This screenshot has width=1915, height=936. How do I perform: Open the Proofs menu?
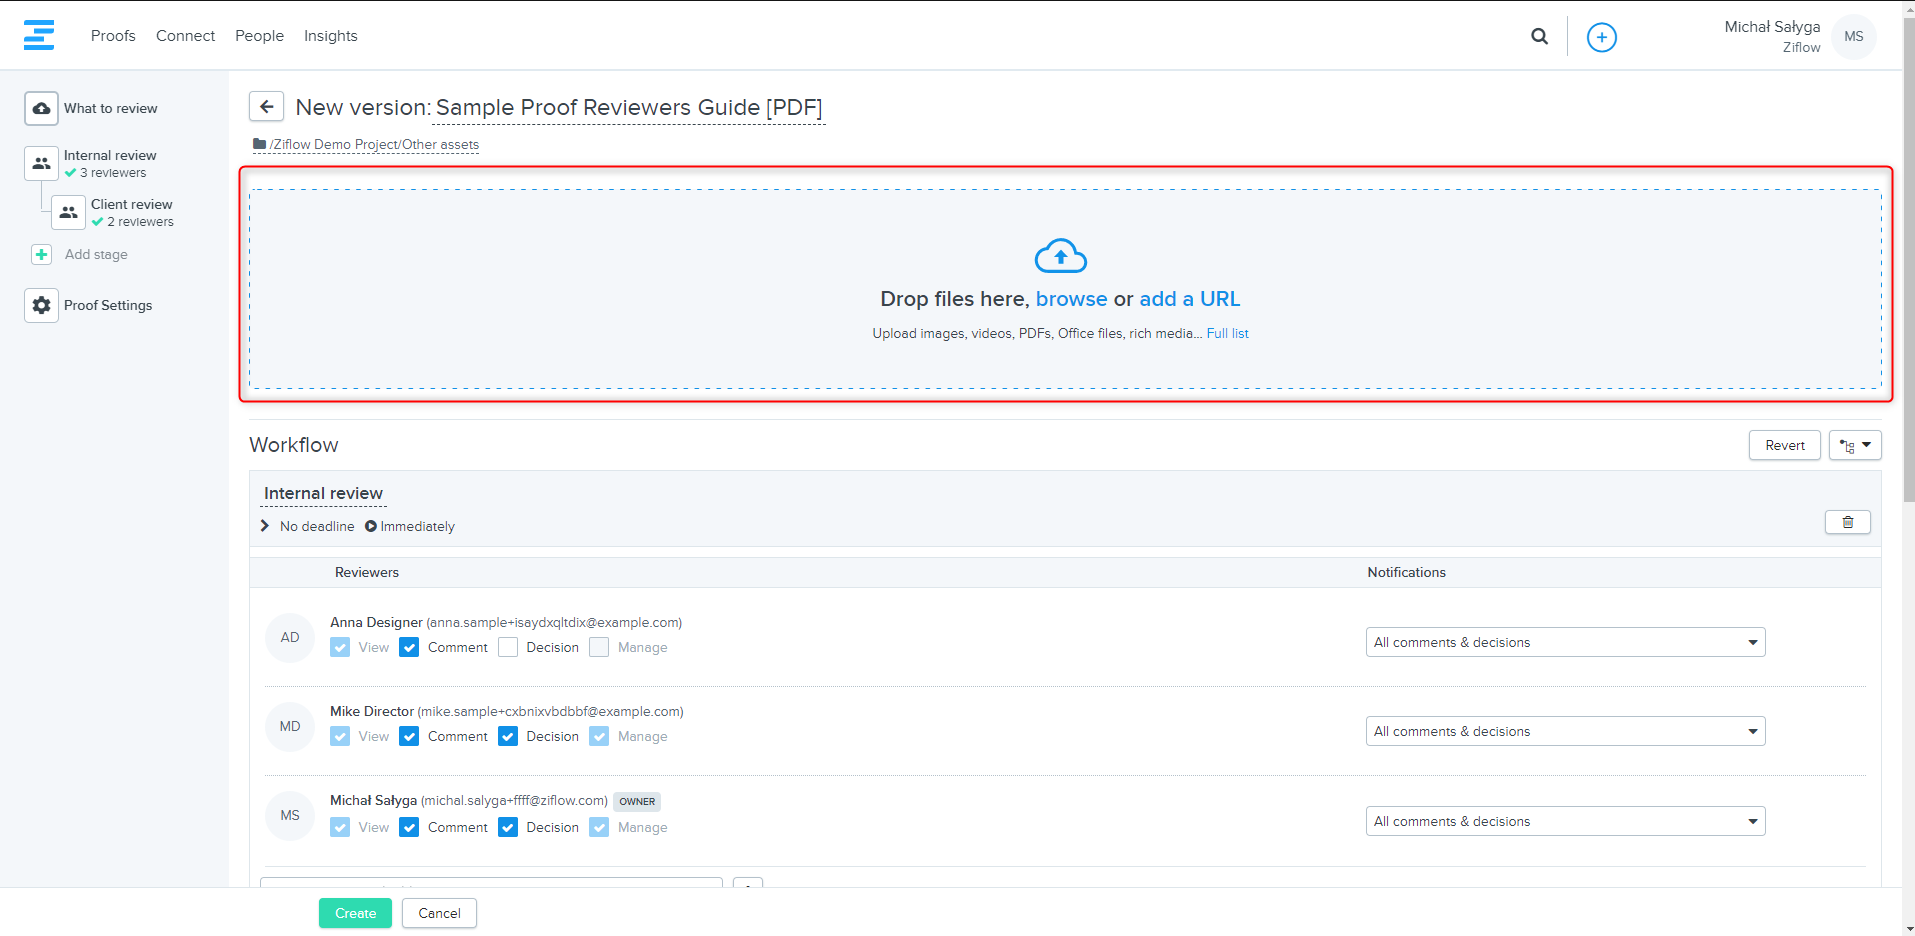[113, 36]
